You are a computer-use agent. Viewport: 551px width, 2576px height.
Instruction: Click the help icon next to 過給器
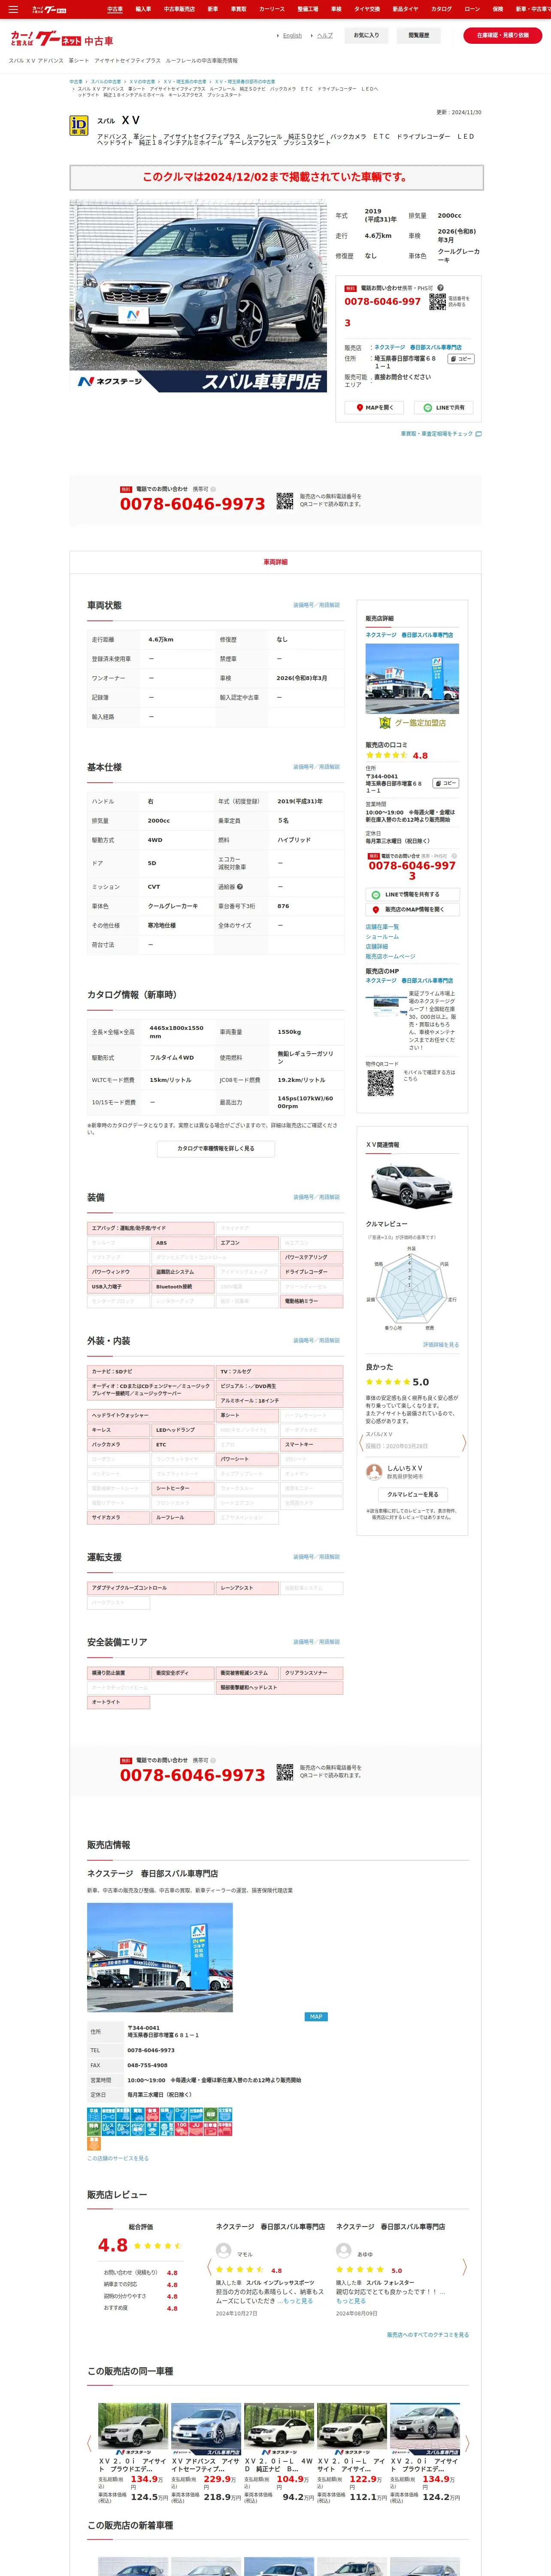pos(240,887)
